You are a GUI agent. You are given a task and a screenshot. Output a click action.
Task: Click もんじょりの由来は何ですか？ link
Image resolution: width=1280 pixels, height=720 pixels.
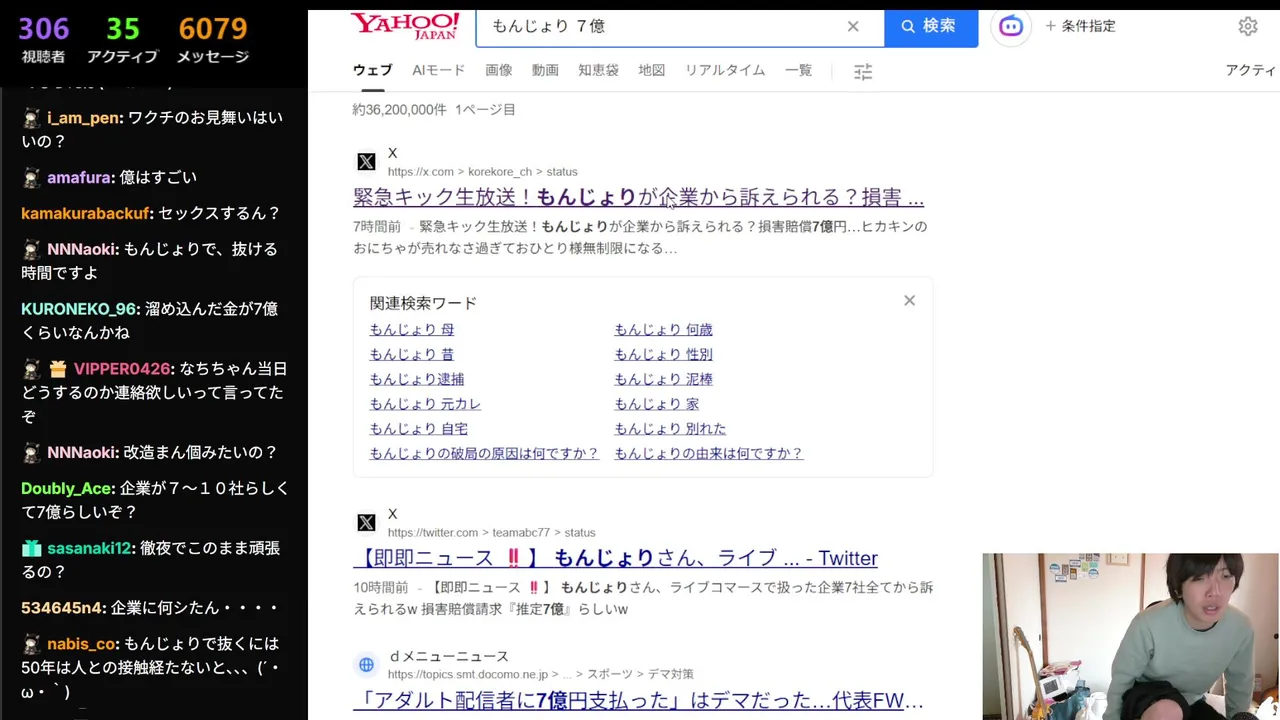pyautogui.click(x=708, y=453)
